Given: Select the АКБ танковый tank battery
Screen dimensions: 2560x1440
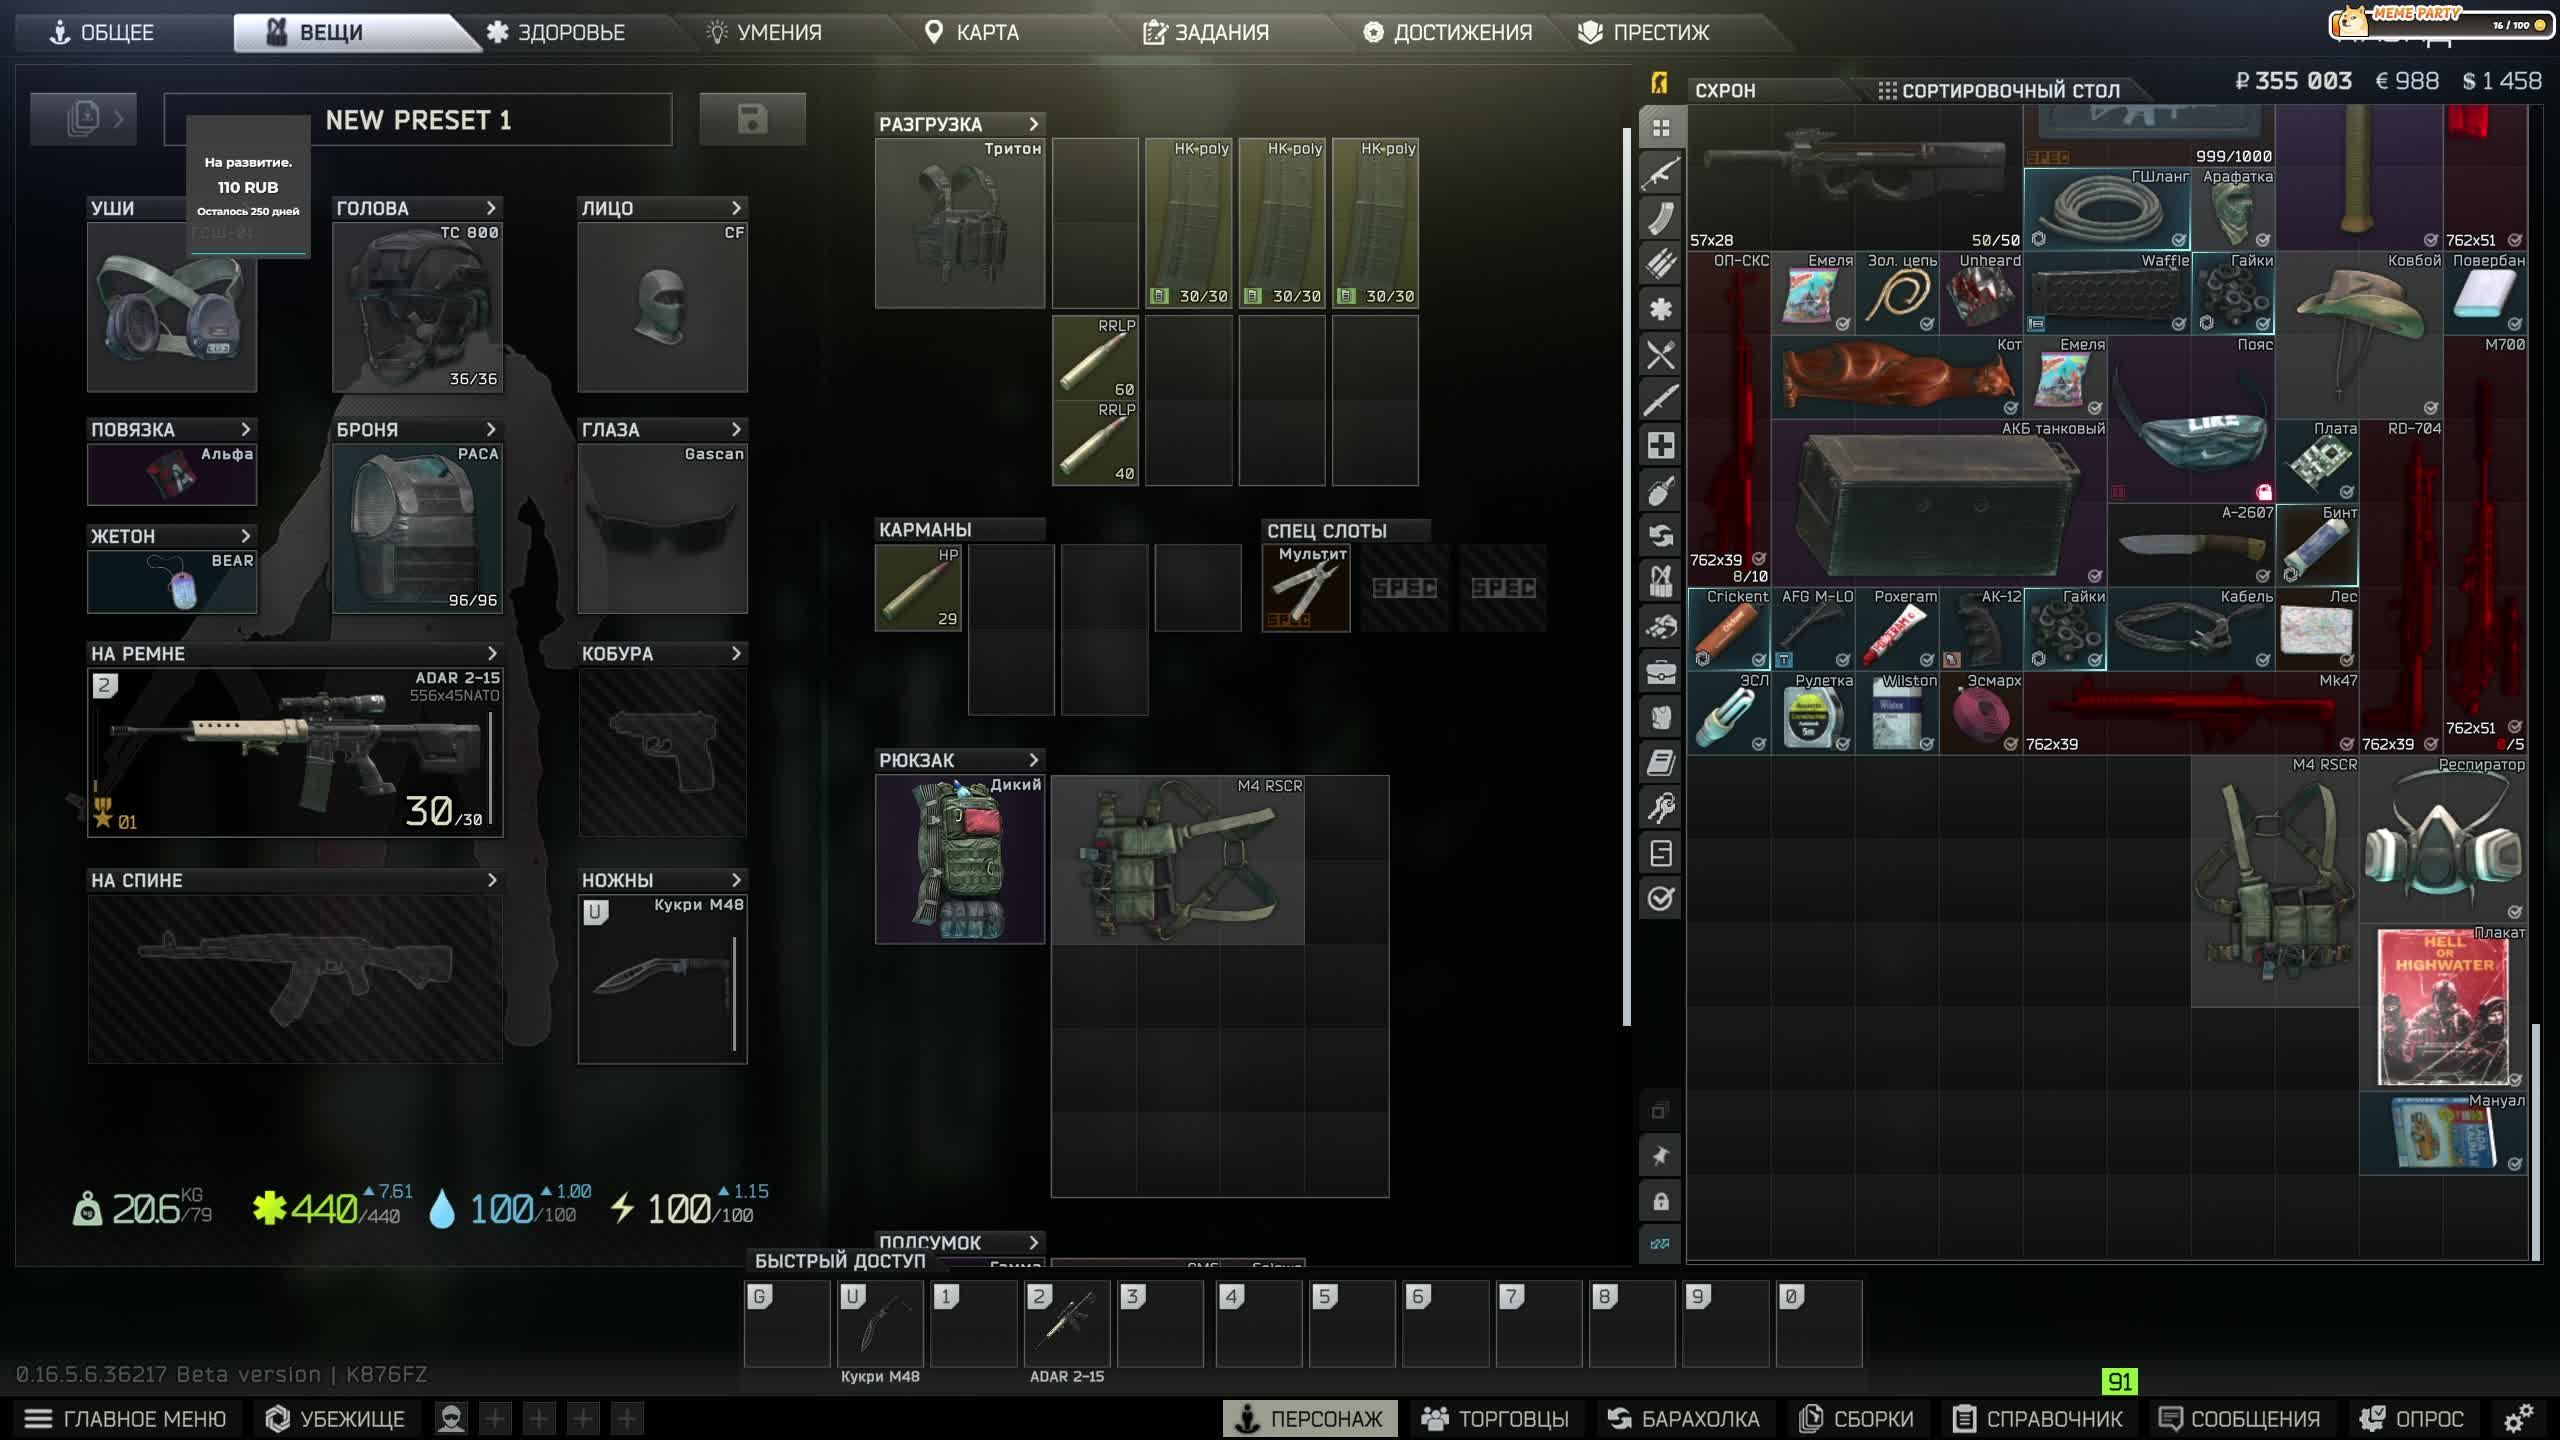Looking at the screenshot, I should [x=1939, y=503].
